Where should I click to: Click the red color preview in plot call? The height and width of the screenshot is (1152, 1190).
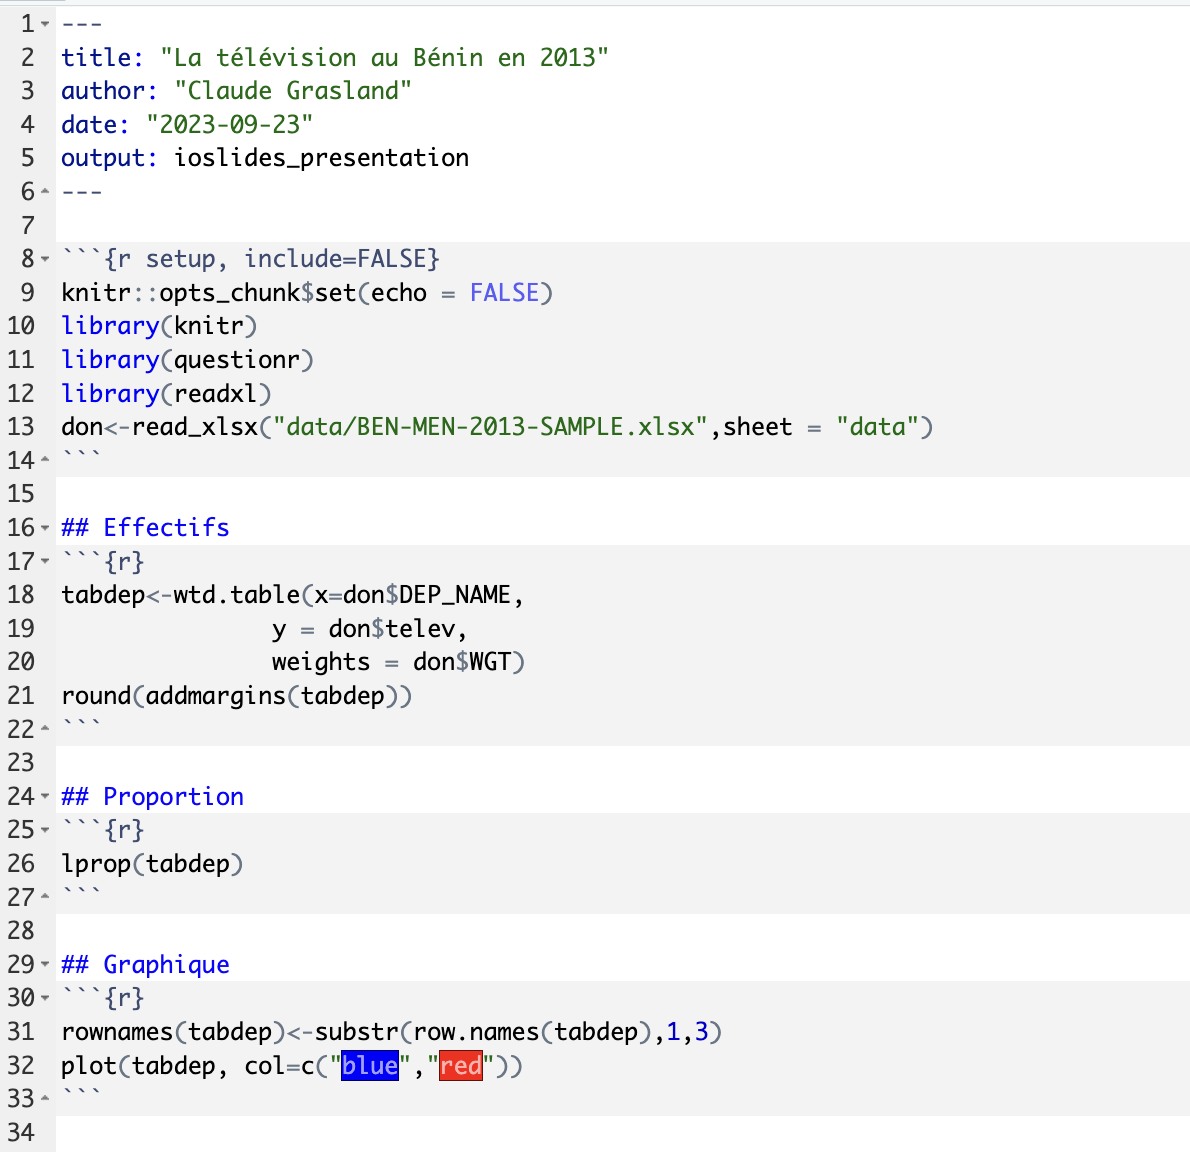point(460,1065)
